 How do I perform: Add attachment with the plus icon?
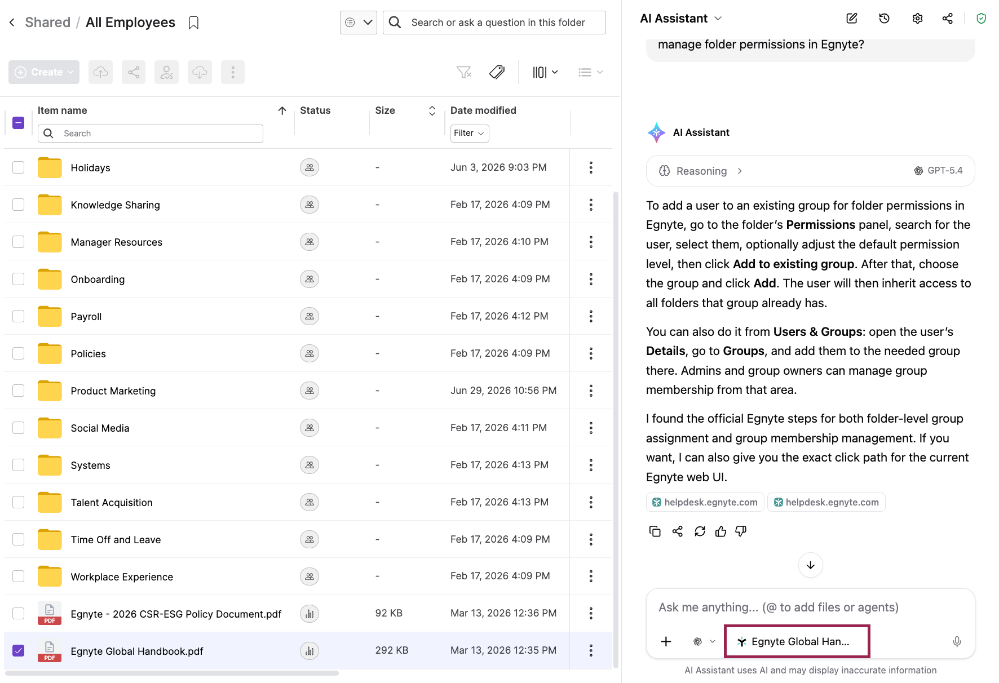[666, 642]
